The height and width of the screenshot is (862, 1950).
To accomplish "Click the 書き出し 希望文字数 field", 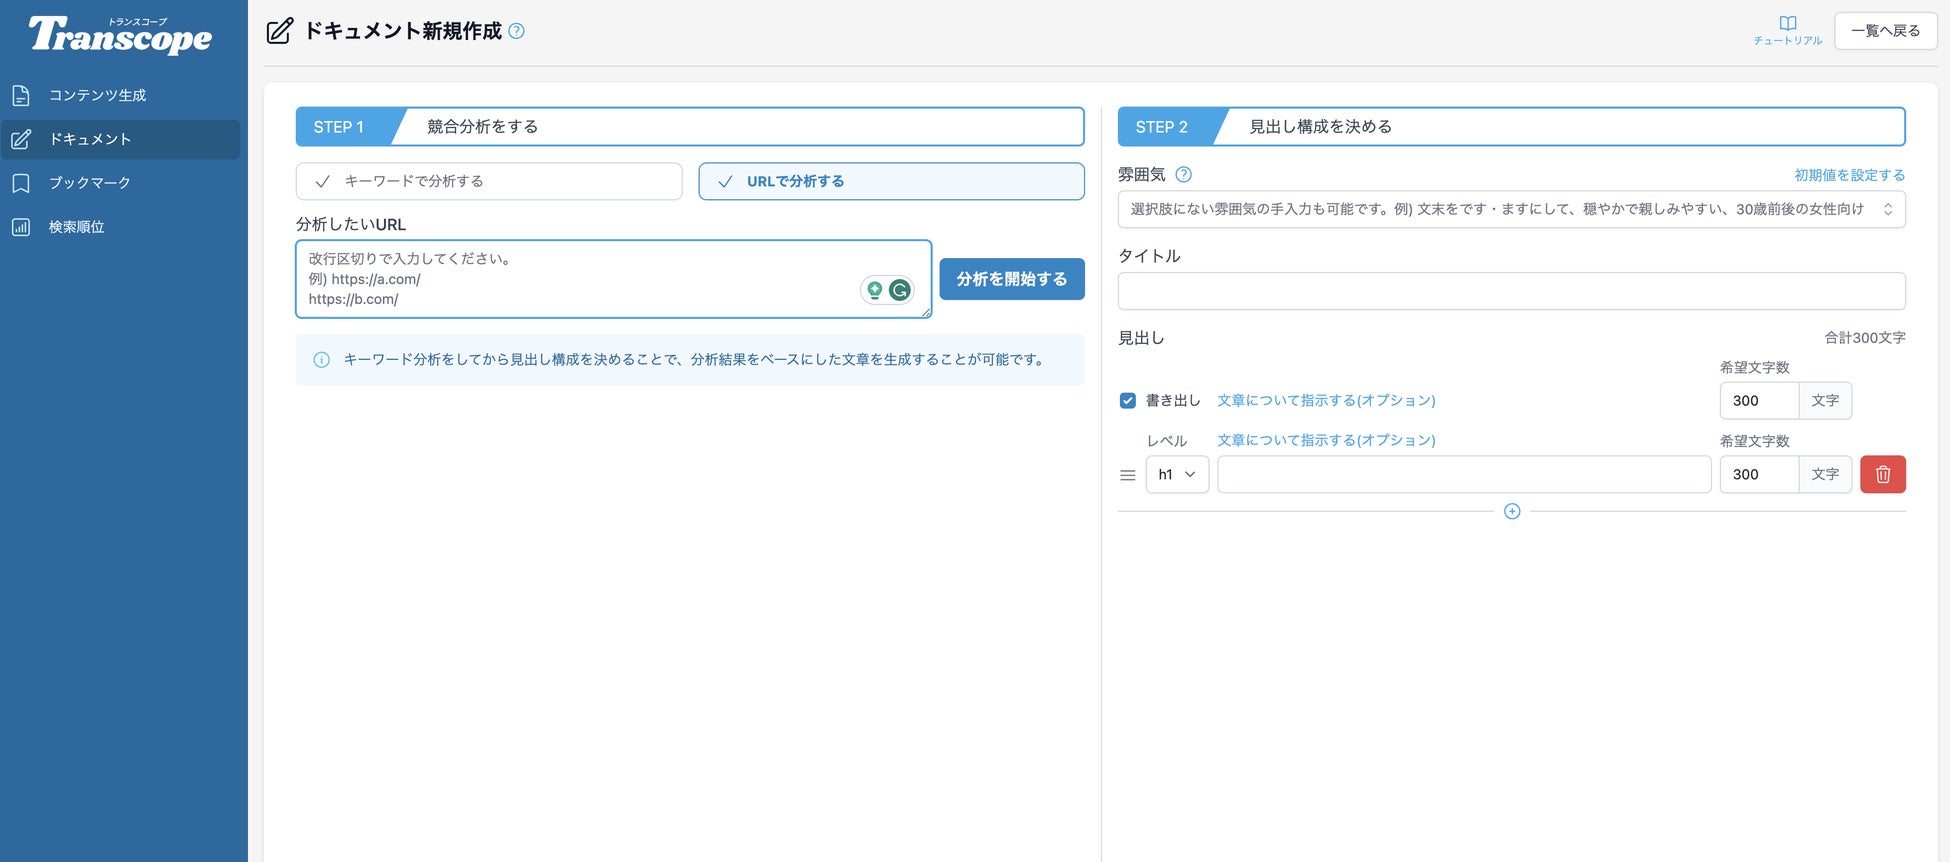I will [1759, 401].
